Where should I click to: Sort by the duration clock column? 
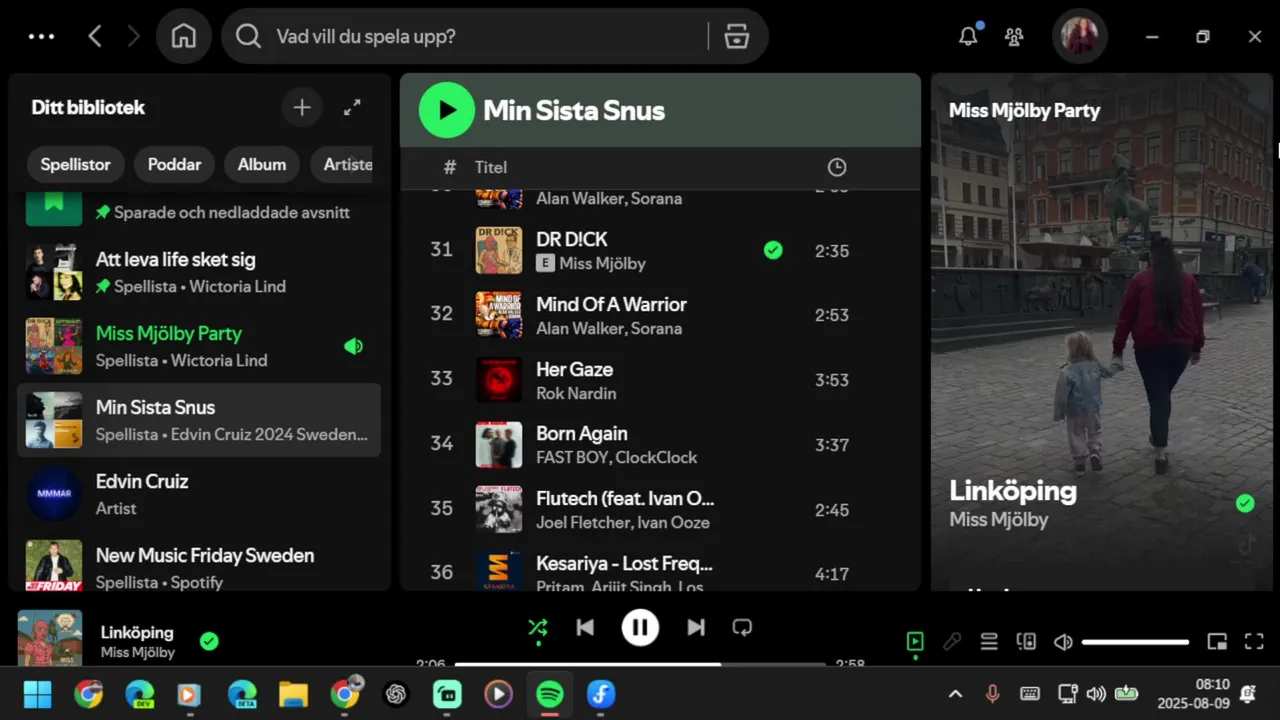[837, 167]
